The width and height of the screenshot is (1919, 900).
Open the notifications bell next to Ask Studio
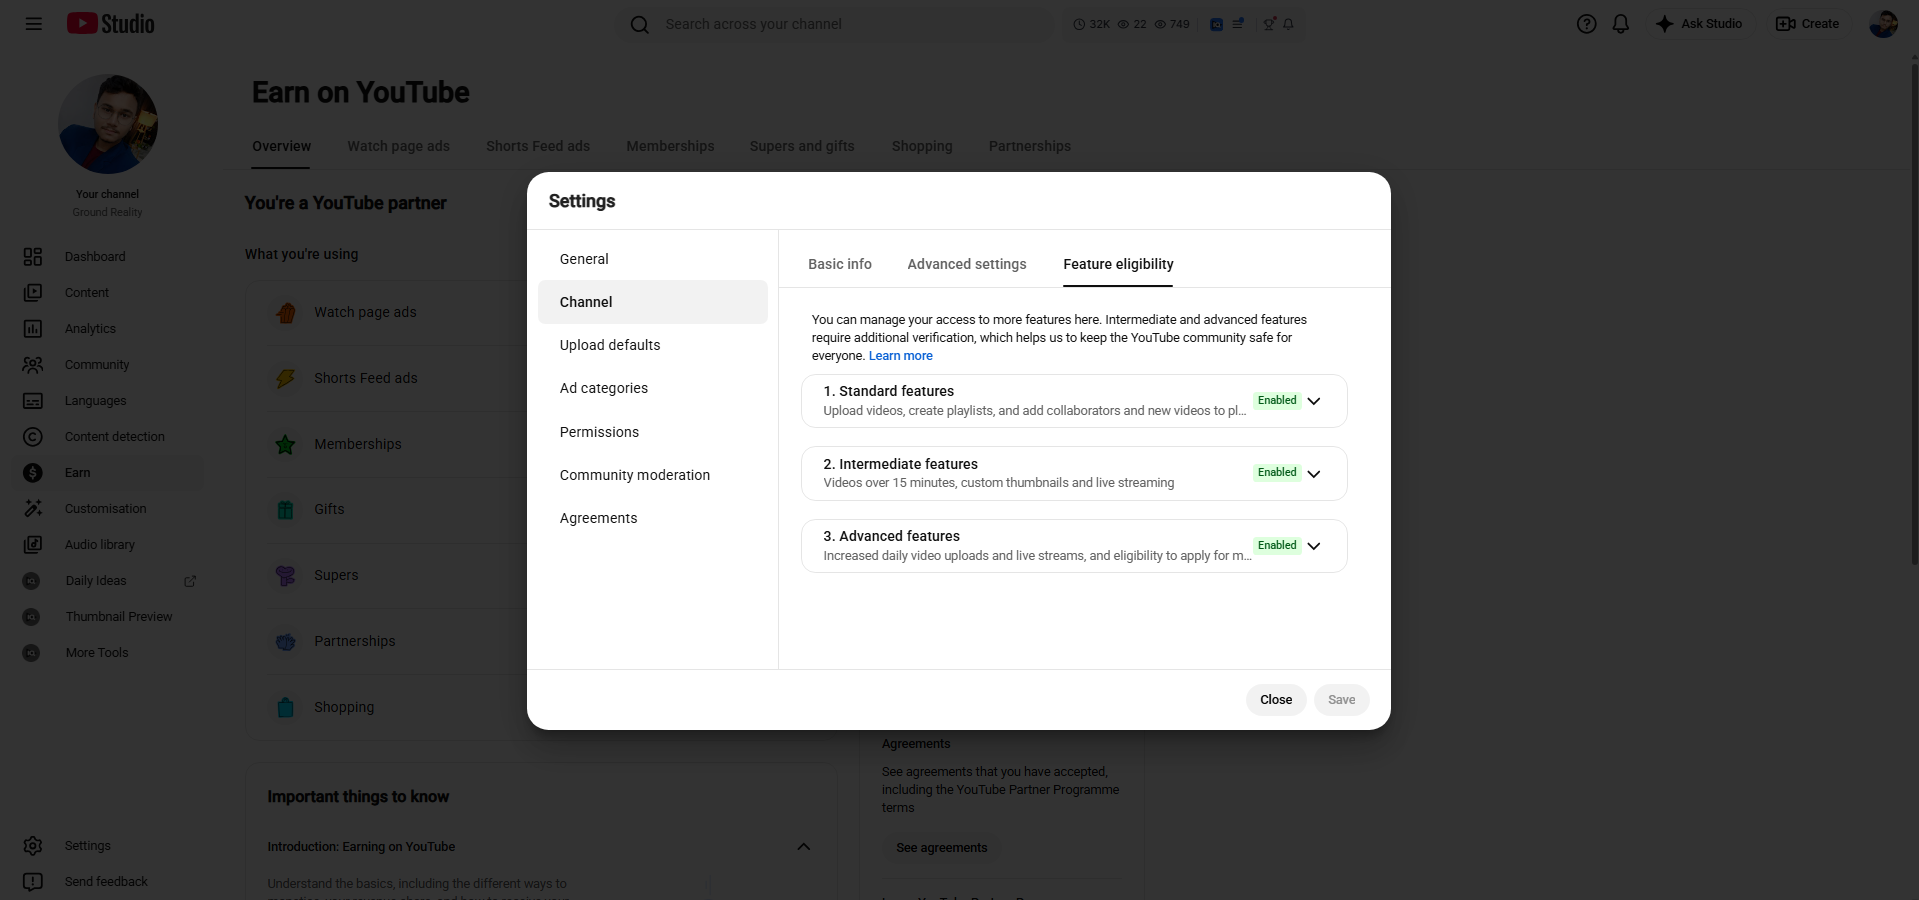tap(1621, 24)
